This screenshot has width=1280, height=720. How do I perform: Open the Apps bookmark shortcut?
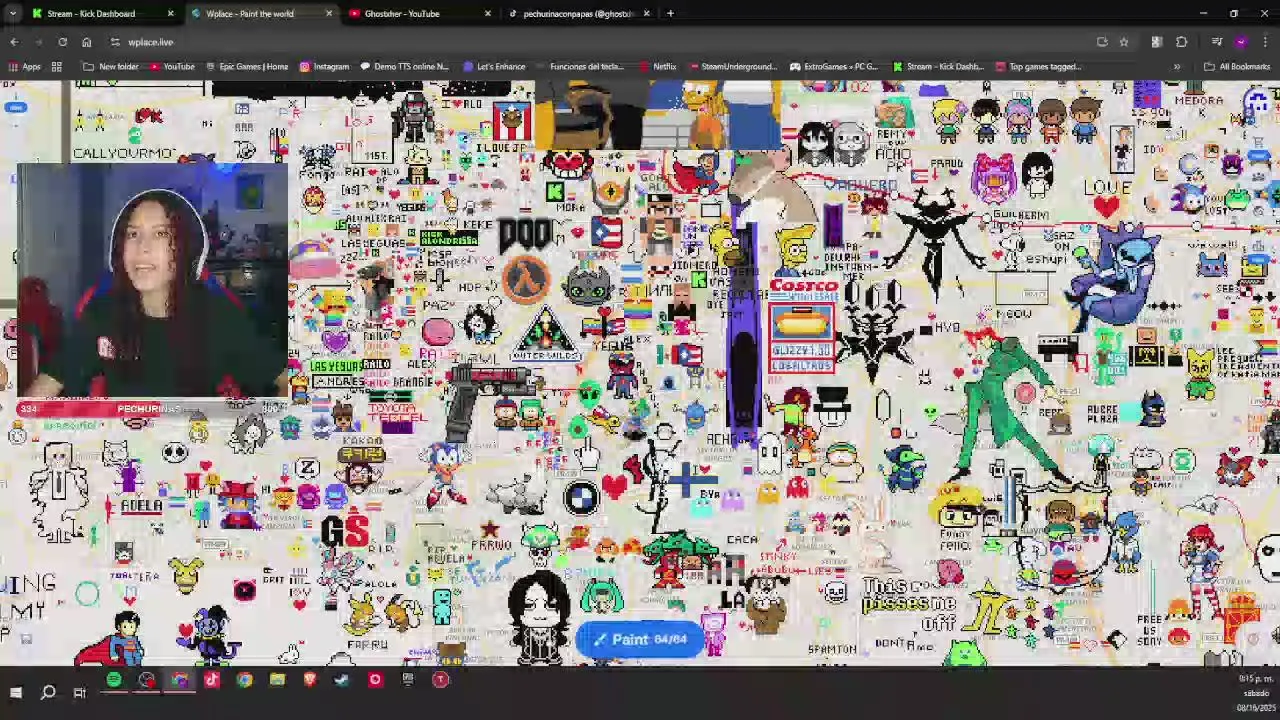tap(25, 67)
